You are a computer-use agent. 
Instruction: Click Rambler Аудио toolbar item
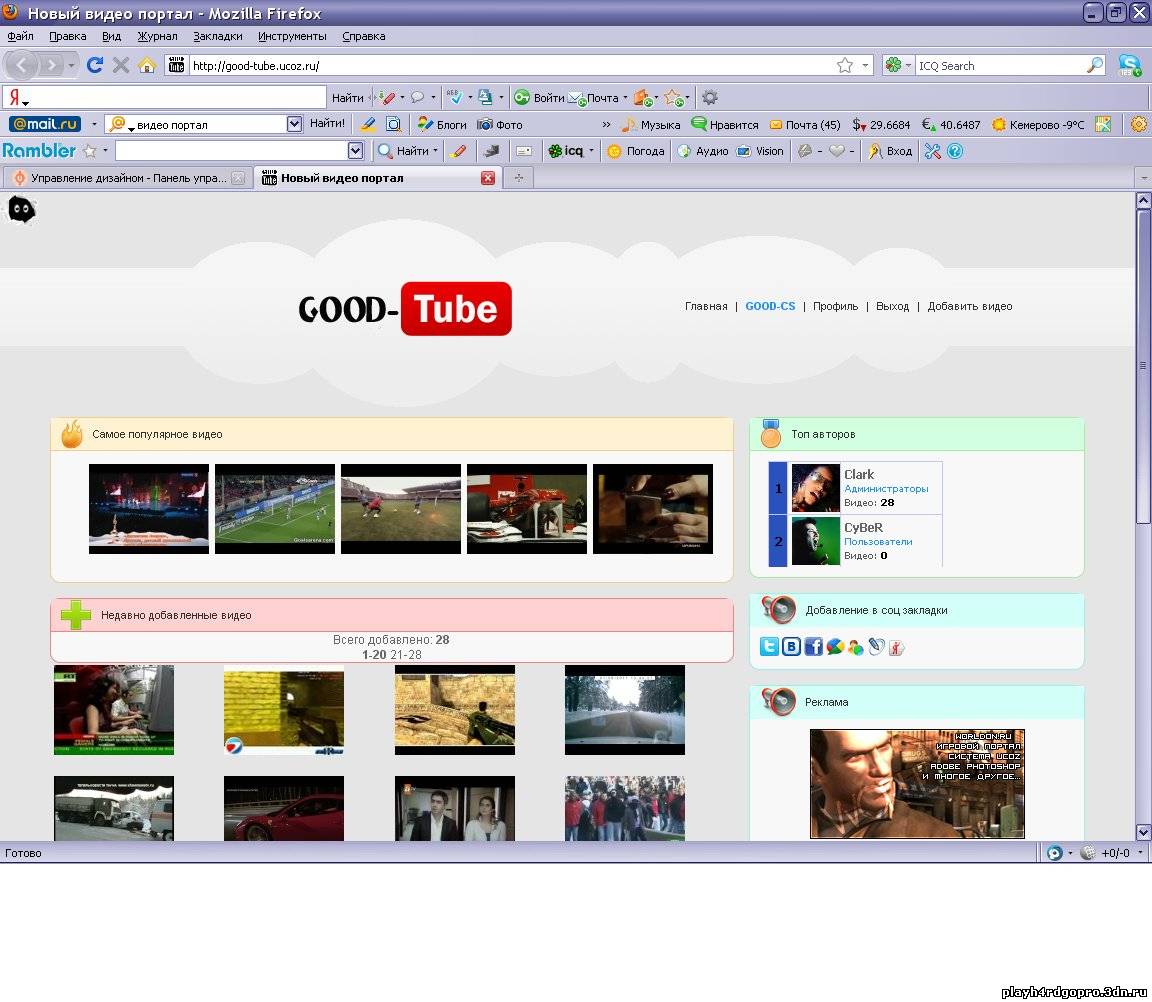(703, 151)
